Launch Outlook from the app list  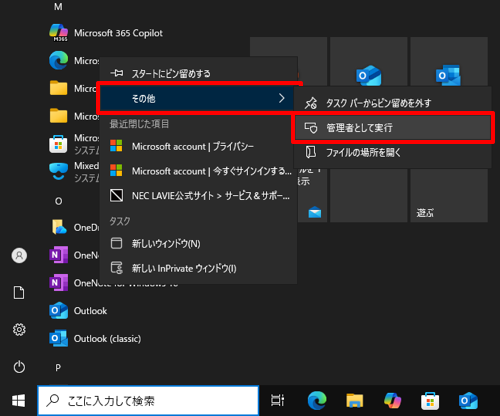(x=78, y=311)
